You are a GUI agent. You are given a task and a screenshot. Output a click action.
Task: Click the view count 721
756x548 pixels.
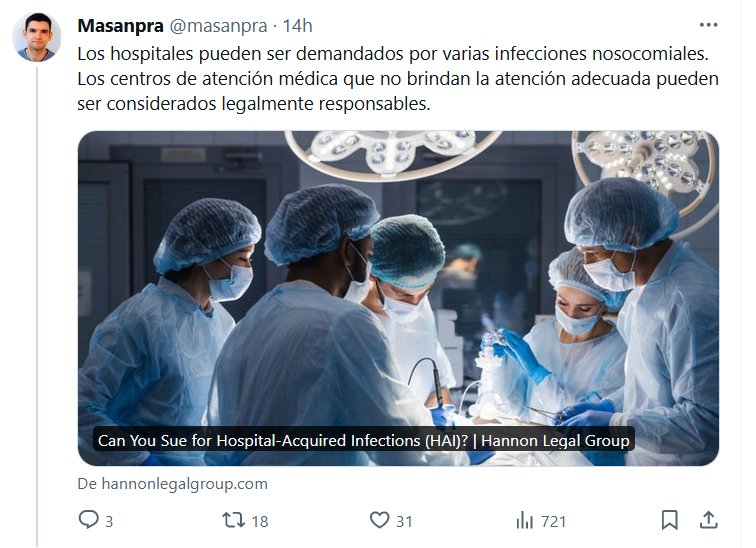pyautogui.click(x=554, y=521)
